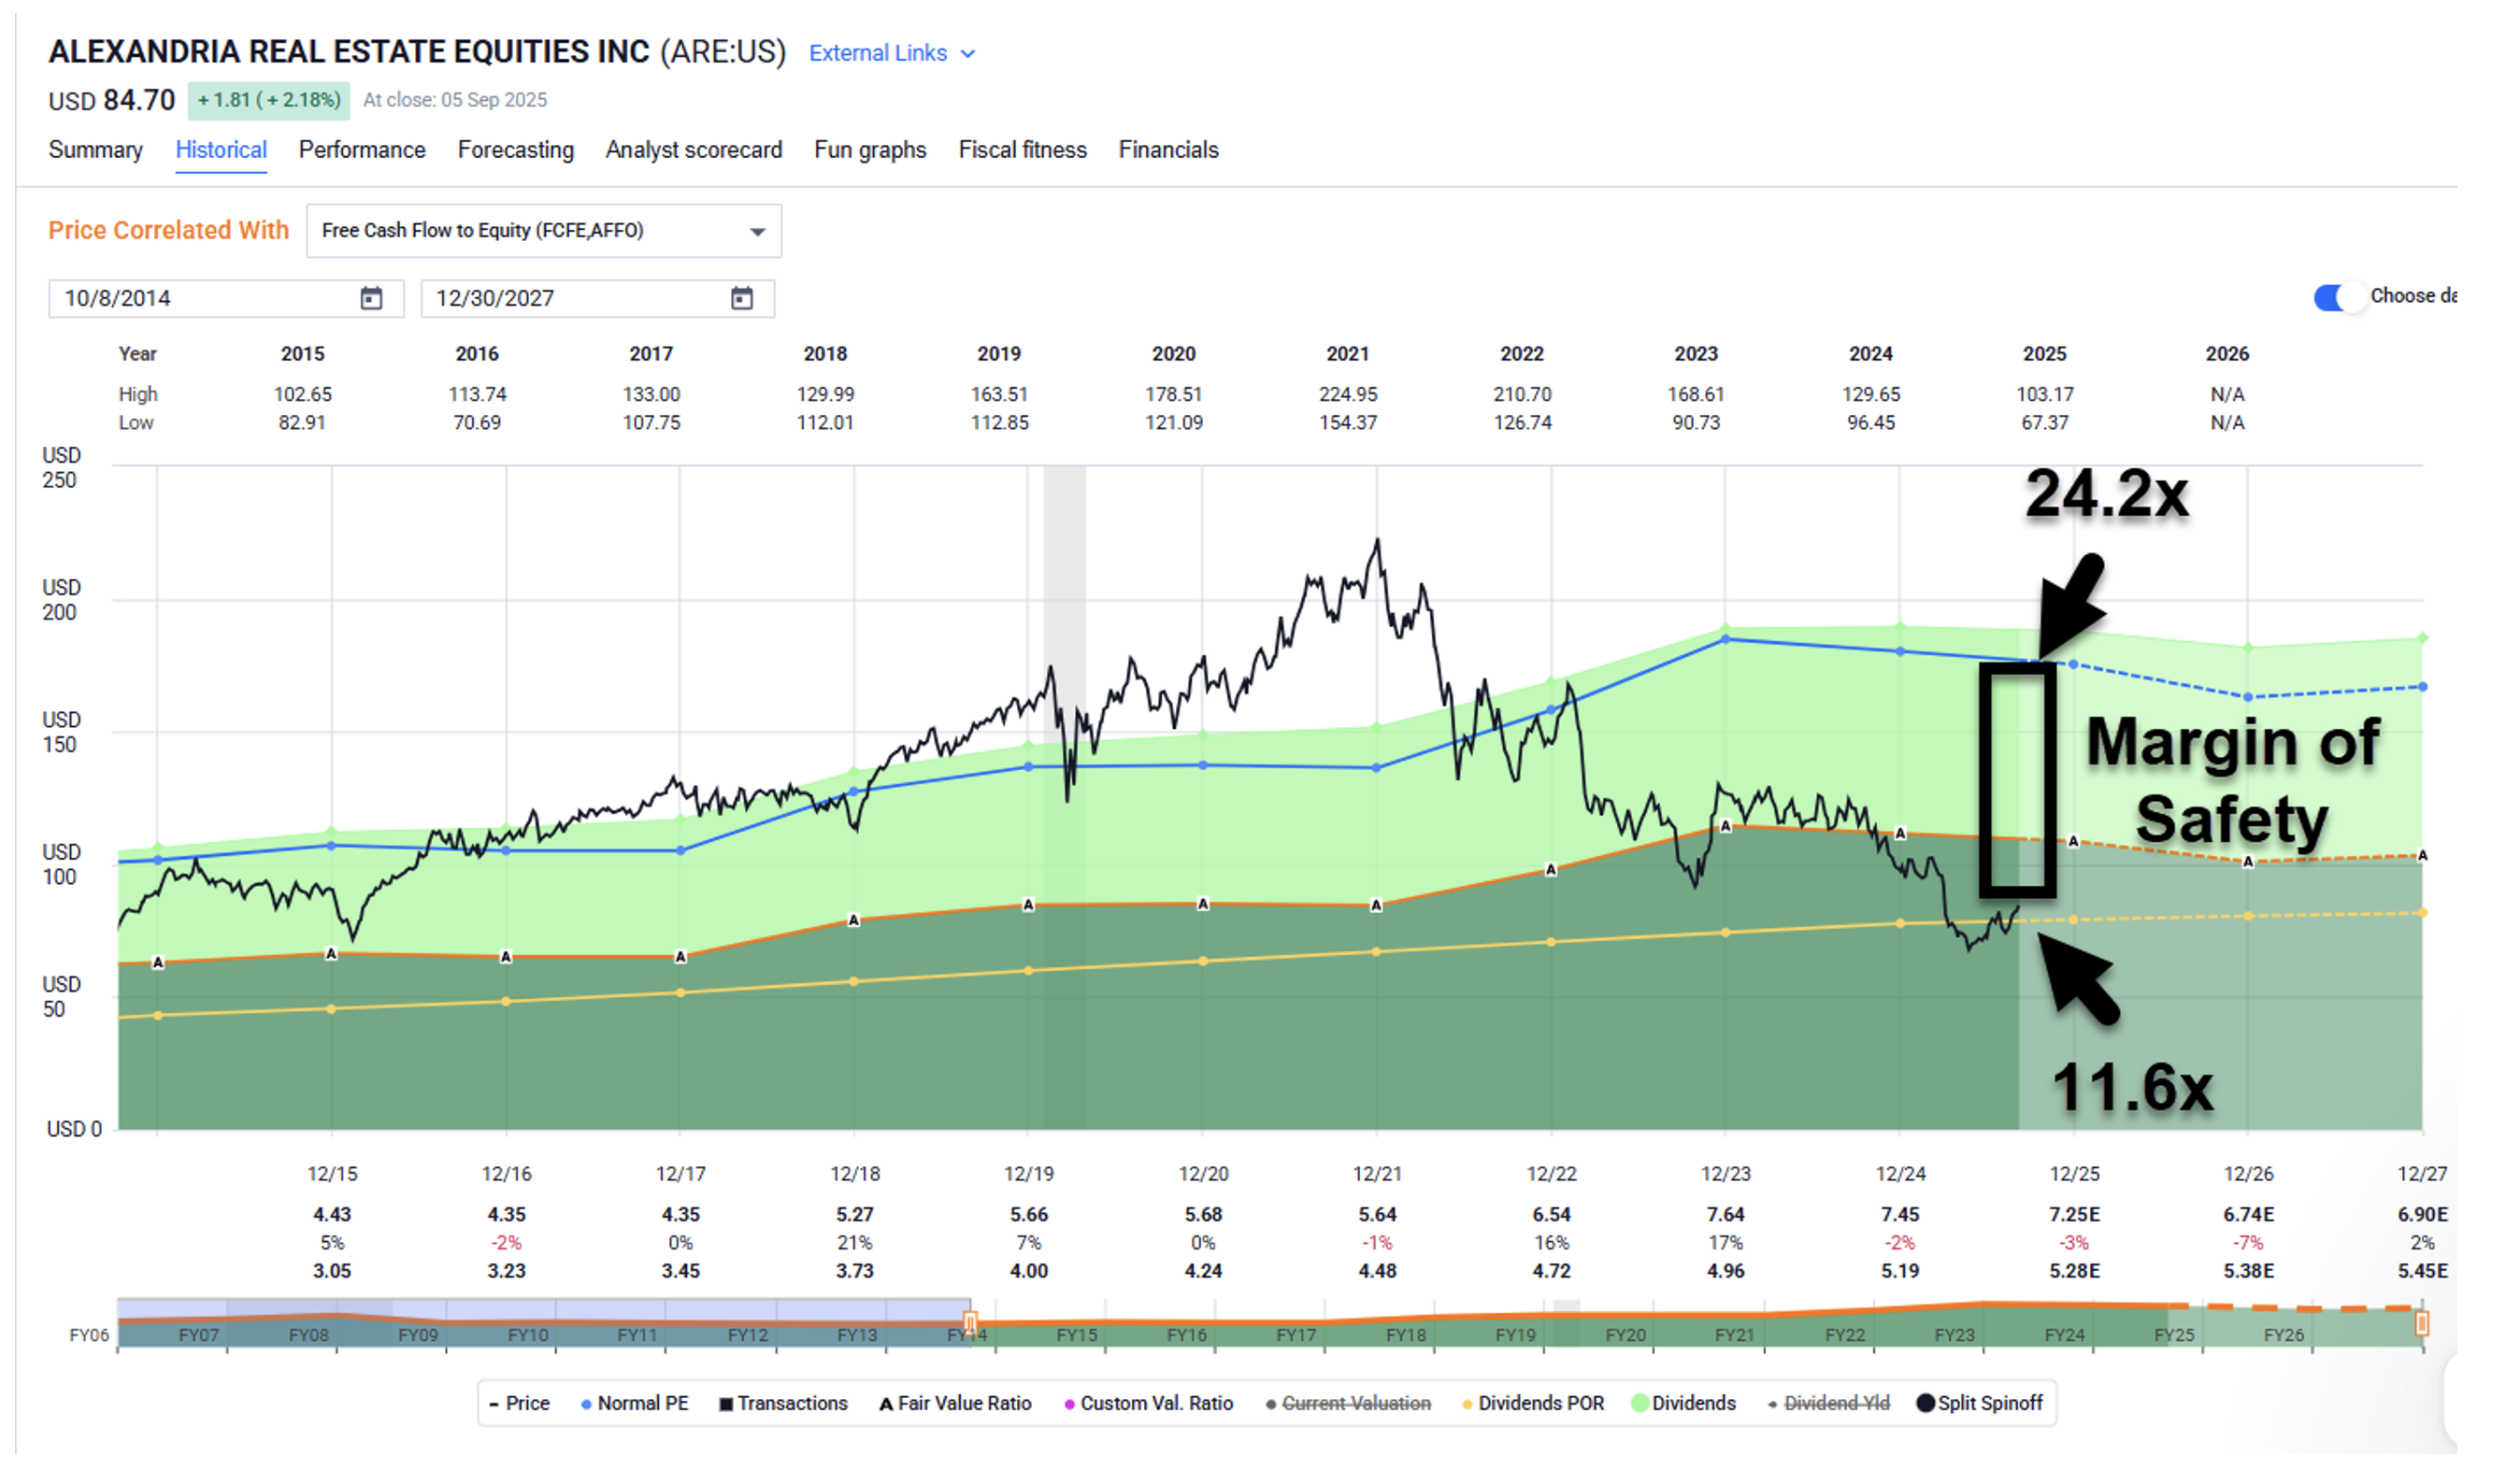Open the Analyst scorecard tab
Viewport: 2520px width, 1484px height.
point(694,150)
